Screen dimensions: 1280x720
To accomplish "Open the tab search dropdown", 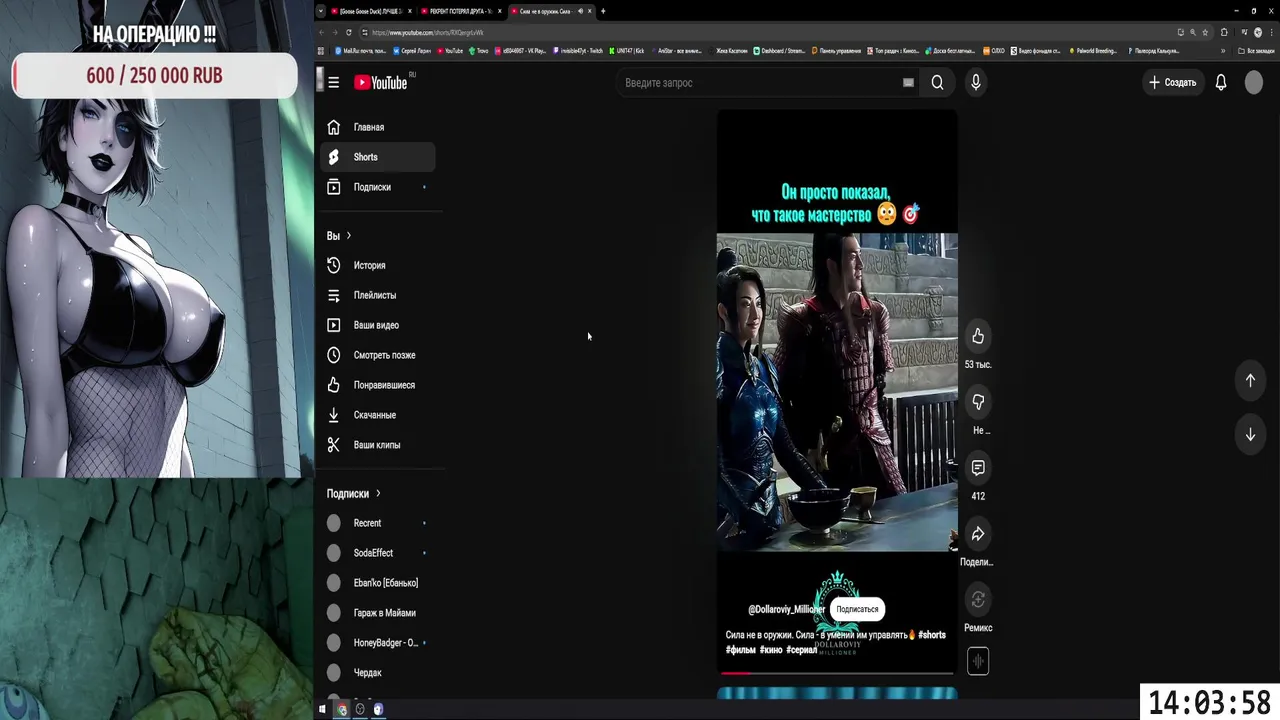I will (321, 11).
